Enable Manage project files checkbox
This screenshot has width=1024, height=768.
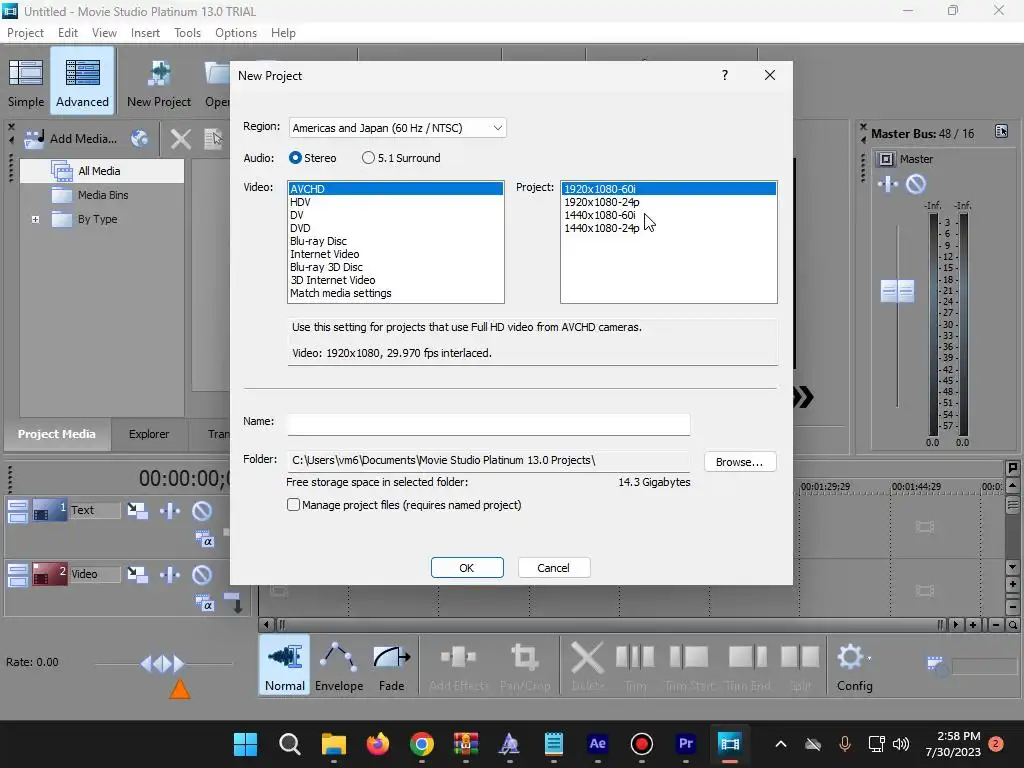coord(294,505)
